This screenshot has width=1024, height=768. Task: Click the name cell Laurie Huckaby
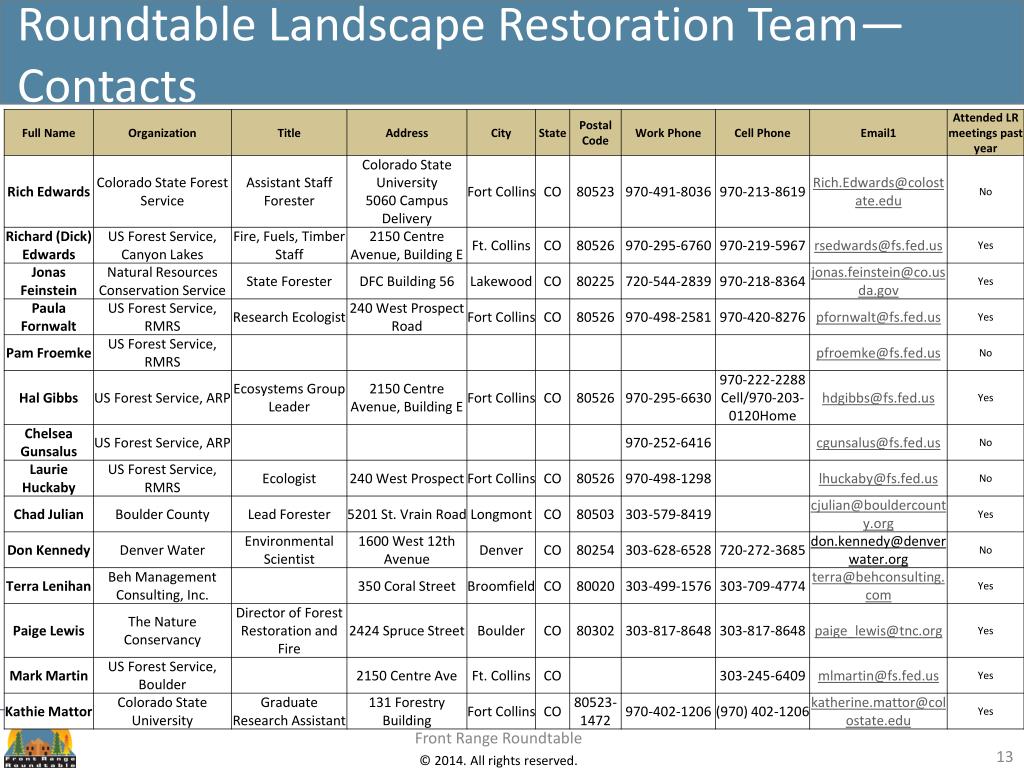(48, 478)
